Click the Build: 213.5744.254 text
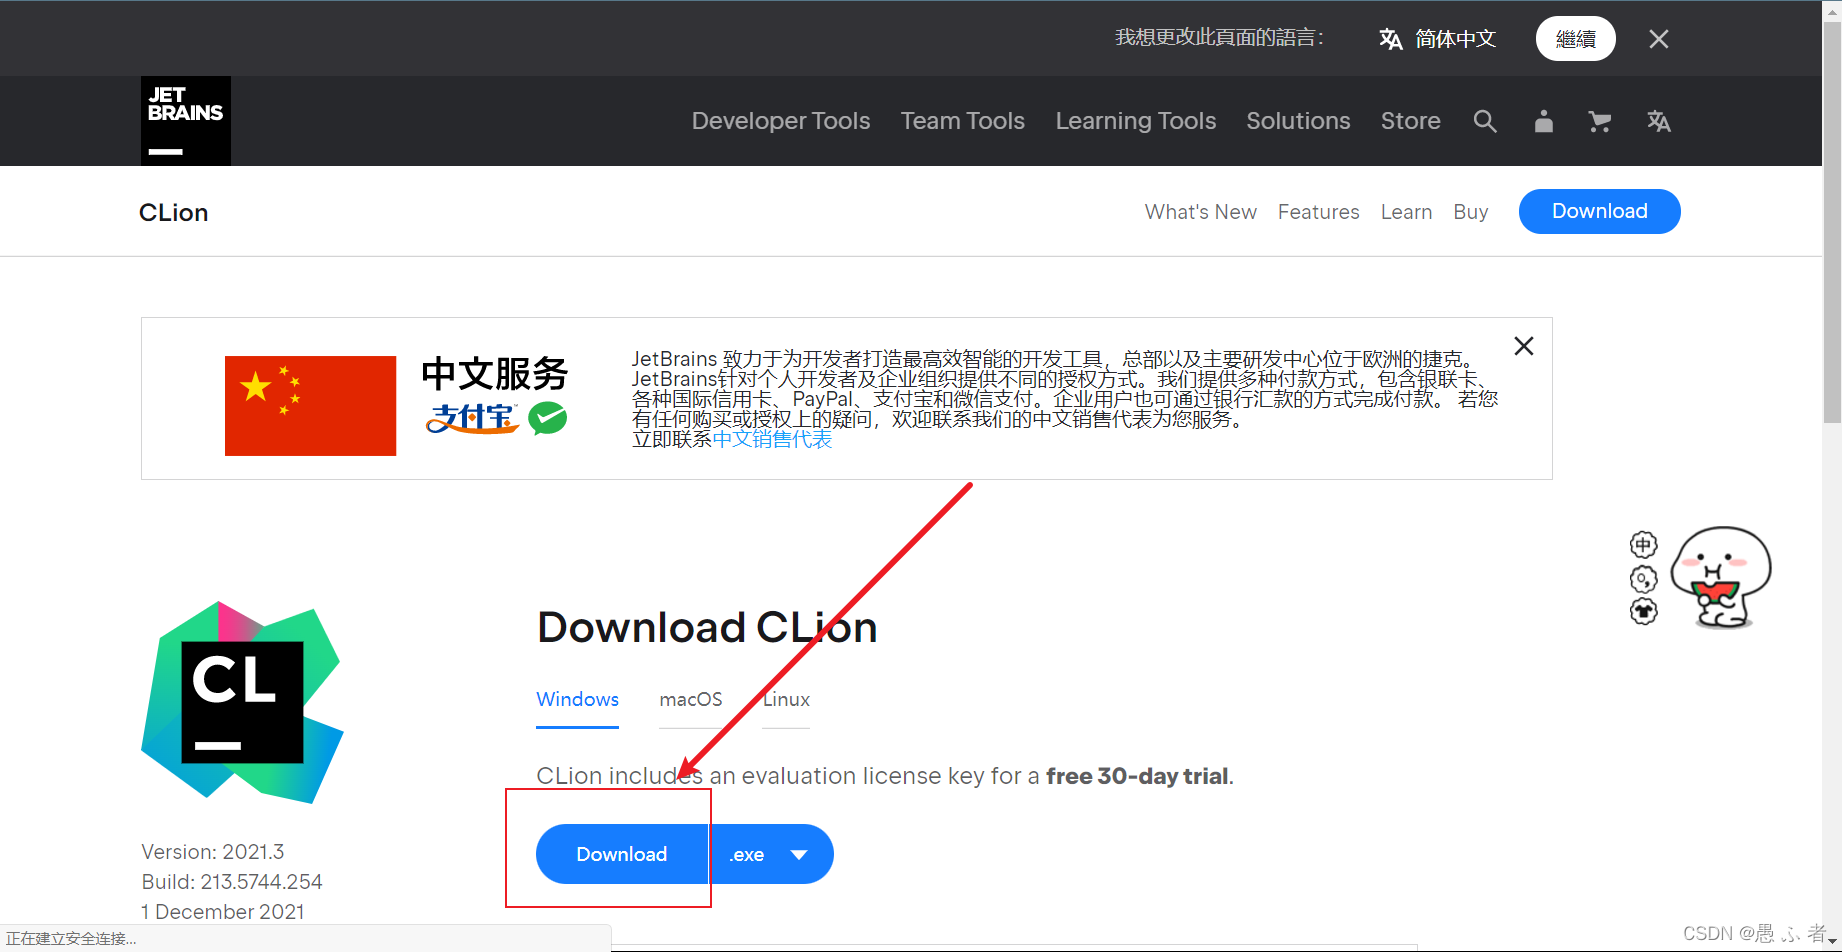Screen dimensions: 1842x952 232,882
